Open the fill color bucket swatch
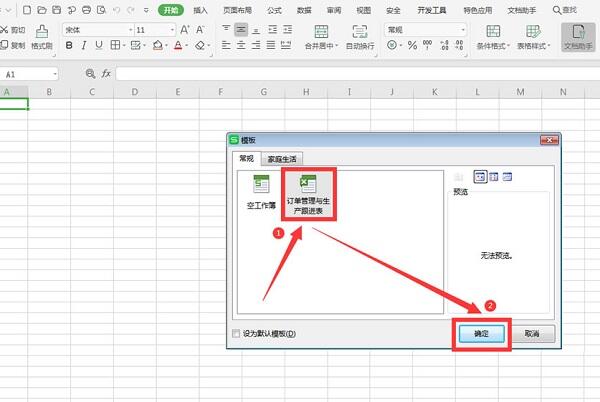 [x=157, y=45]
